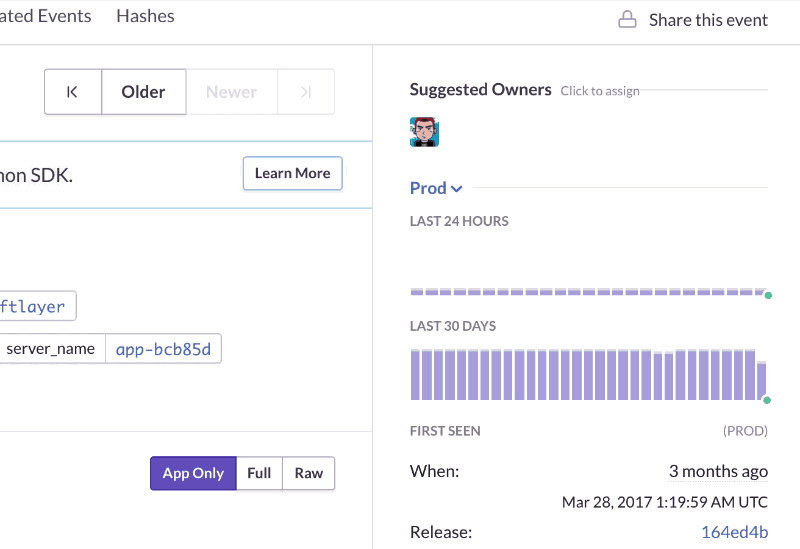
Task: Switch to the Hashes tab
Action: point(145,16)
